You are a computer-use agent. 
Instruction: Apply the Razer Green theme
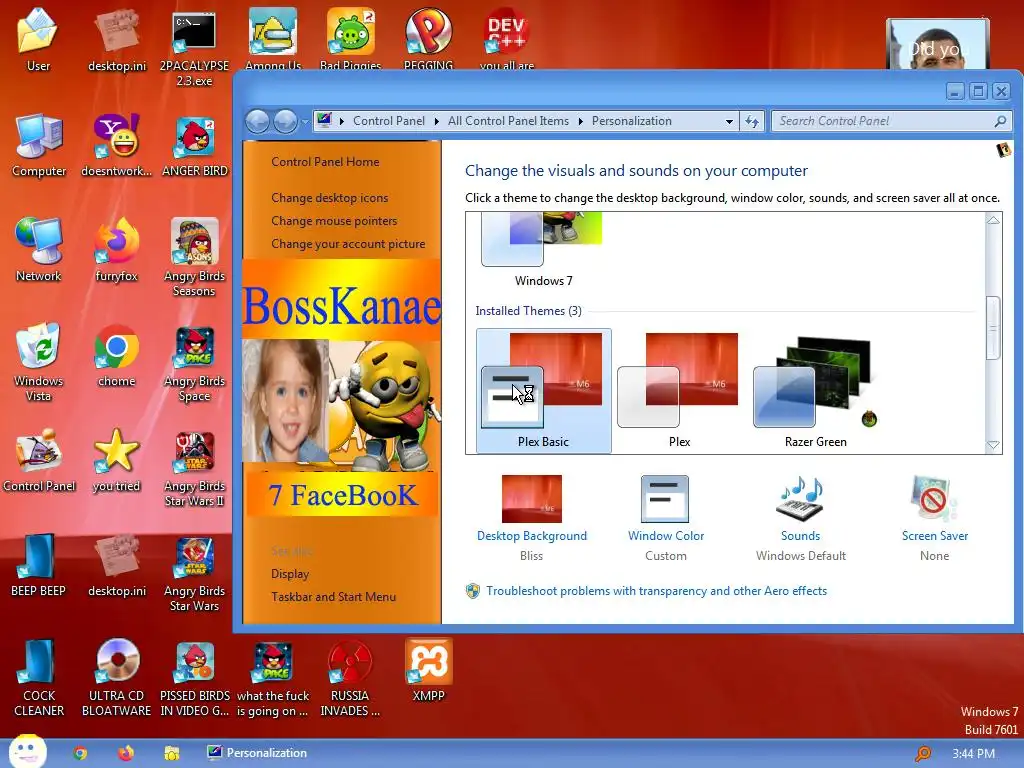click(x=816, y=391)
